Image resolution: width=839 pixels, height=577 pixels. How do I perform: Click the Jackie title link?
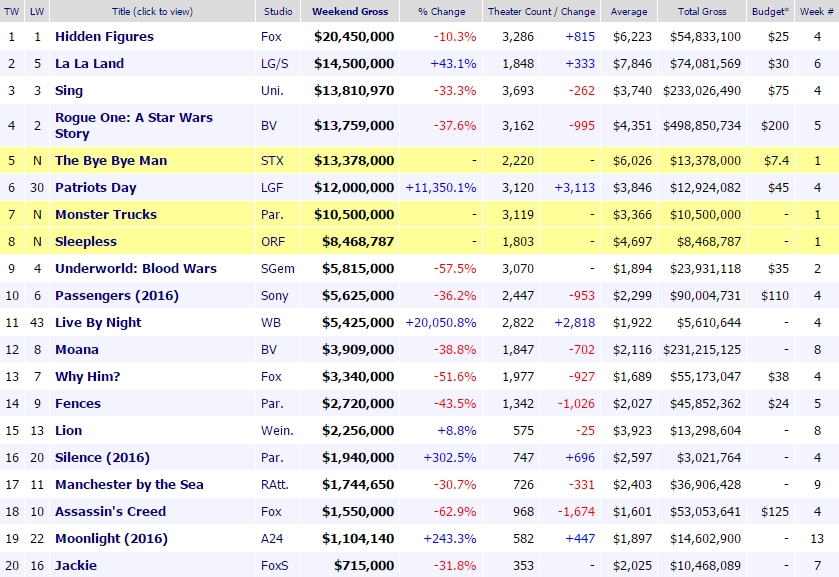click(x=76, y=566)
